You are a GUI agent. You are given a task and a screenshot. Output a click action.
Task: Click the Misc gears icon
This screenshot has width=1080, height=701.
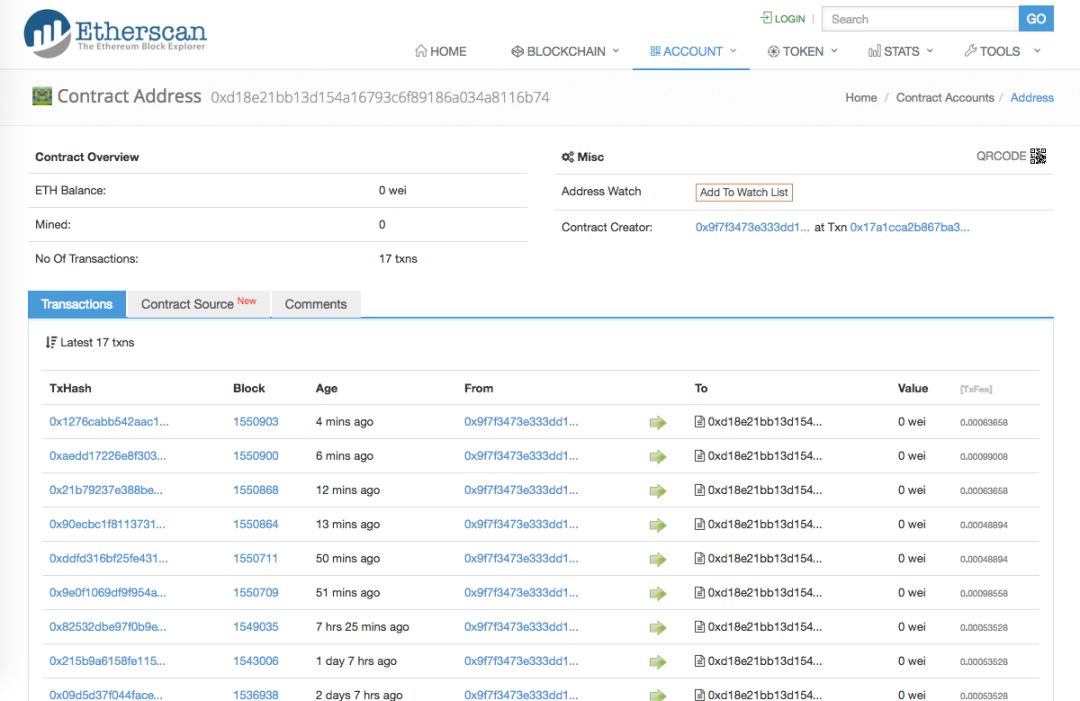pyautogui.click(x=568, y=157)
